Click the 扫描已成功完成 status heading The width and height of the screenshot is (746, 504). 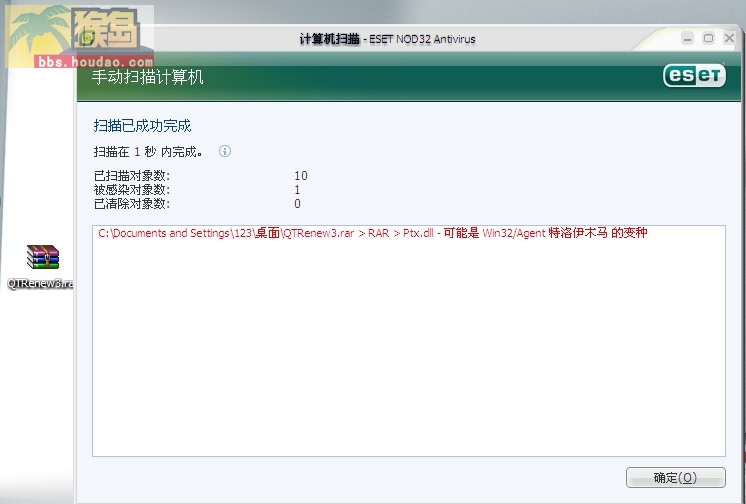[x=142, y=126]
